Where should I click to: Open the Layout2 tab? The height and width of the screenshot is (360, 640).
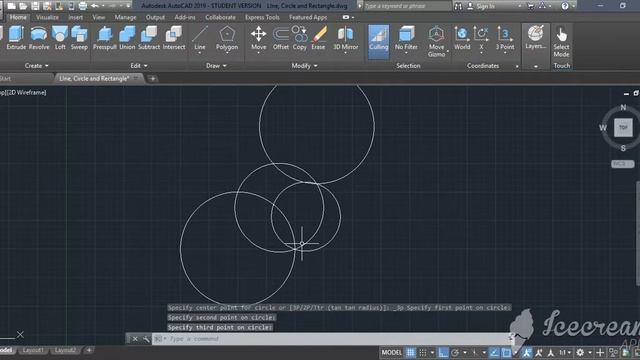click(x=65, y=350)
